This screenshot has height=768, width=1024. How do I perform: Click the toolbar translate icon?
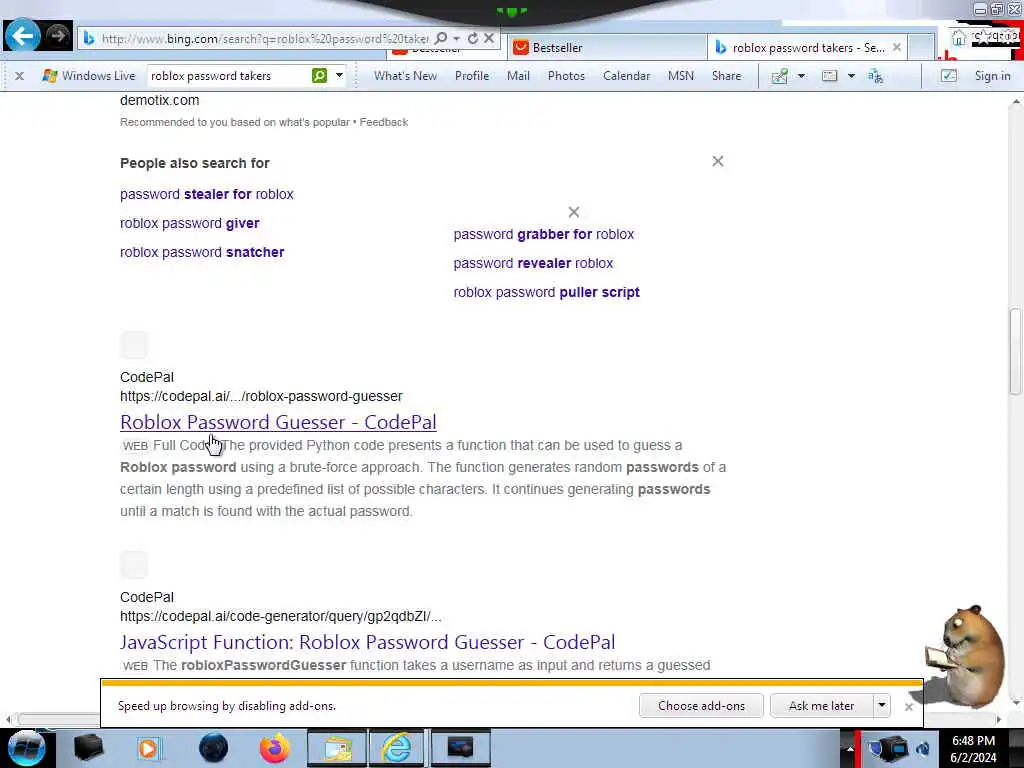[x=875, y=76]
